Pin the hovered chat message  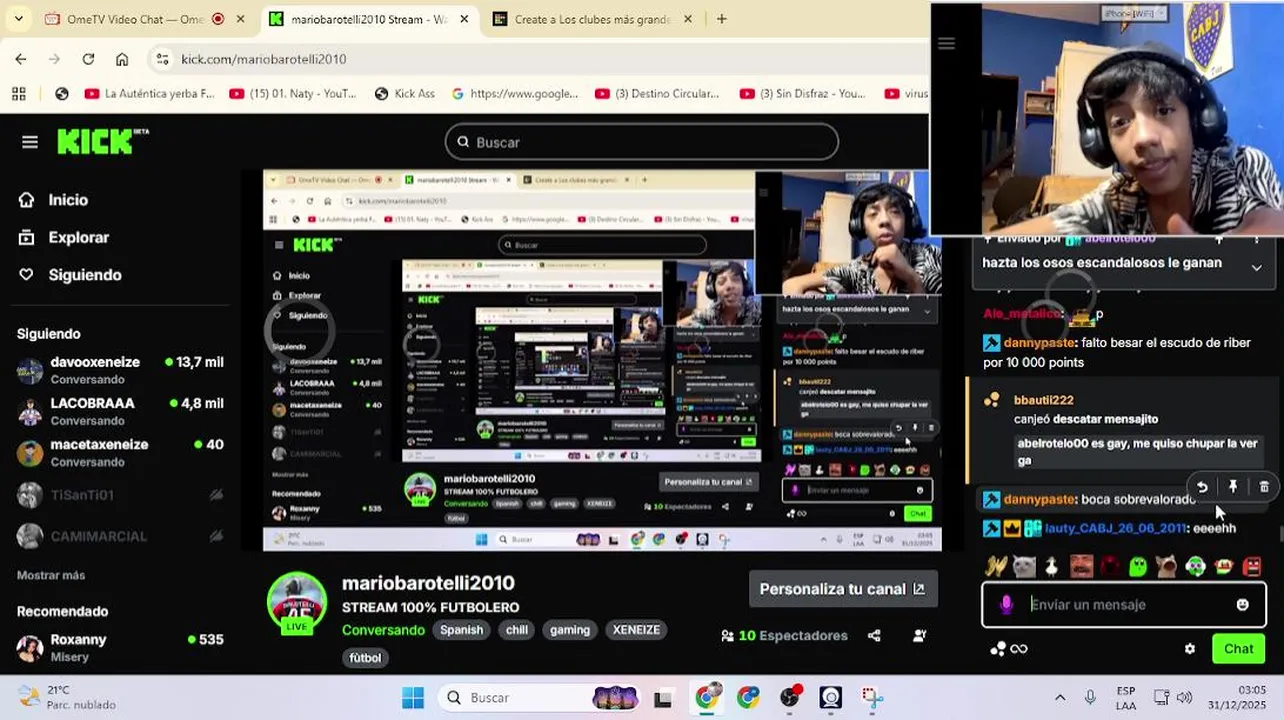(1233, 487)
